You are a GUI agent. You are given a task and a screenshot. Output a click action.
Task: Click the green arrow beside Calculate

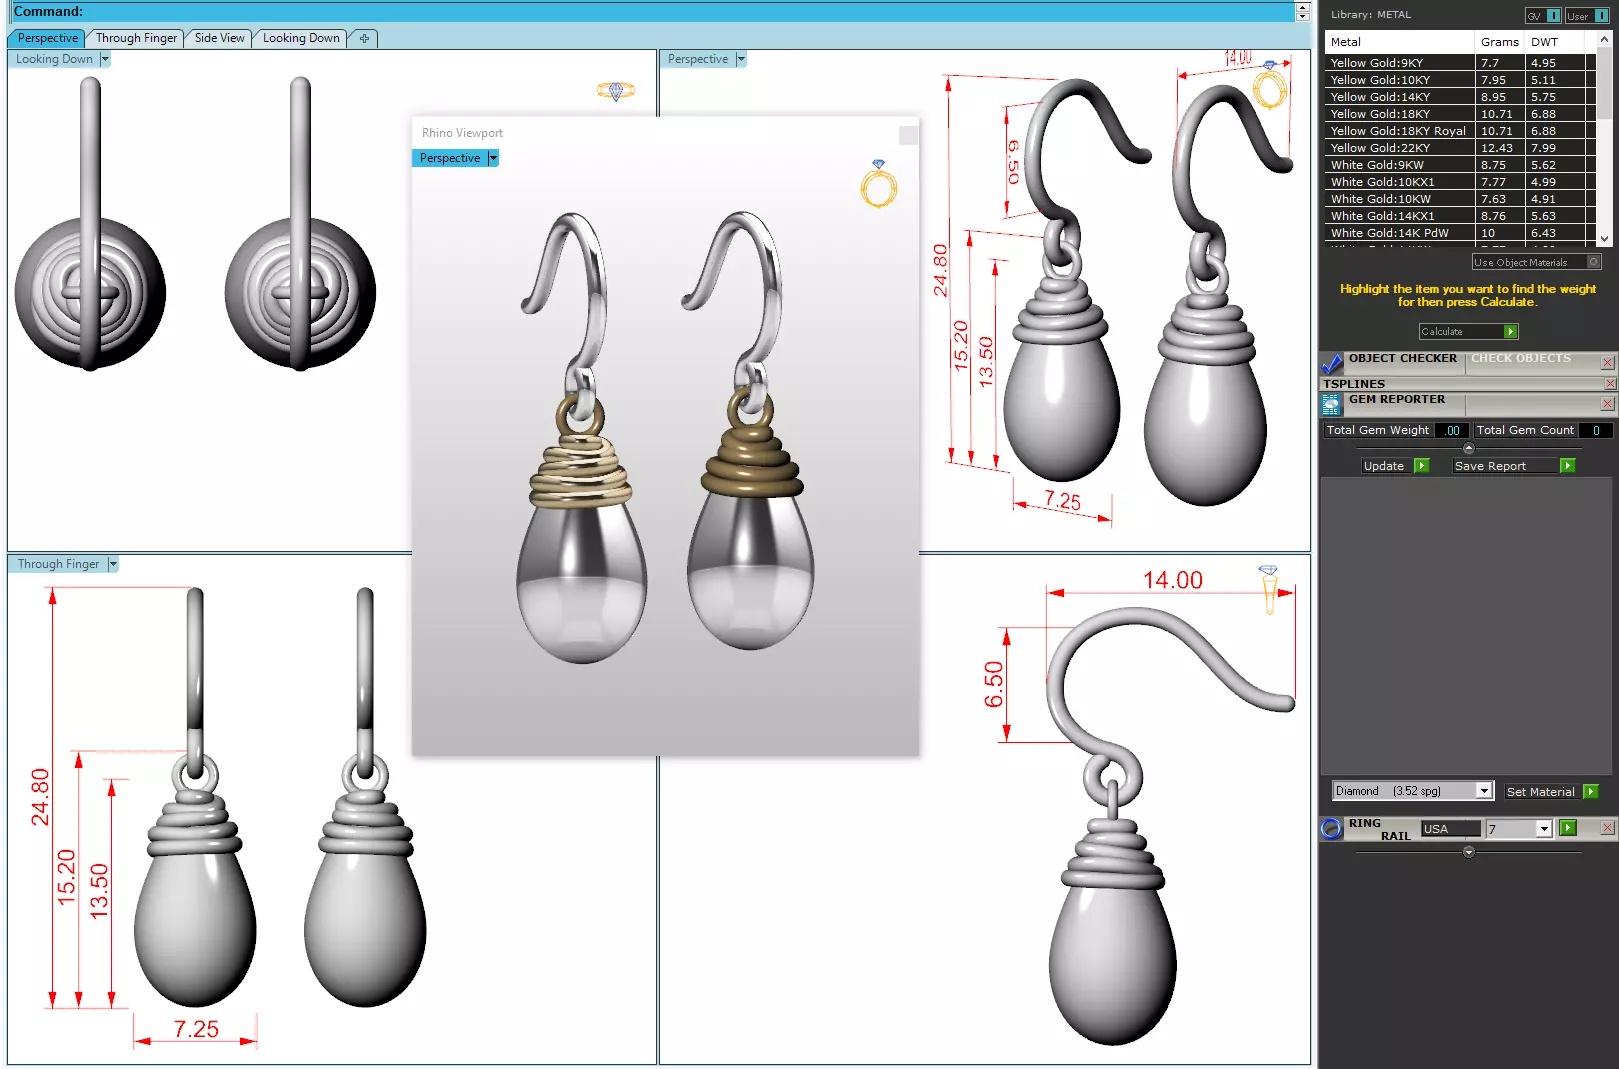(x=1511, y=332)
